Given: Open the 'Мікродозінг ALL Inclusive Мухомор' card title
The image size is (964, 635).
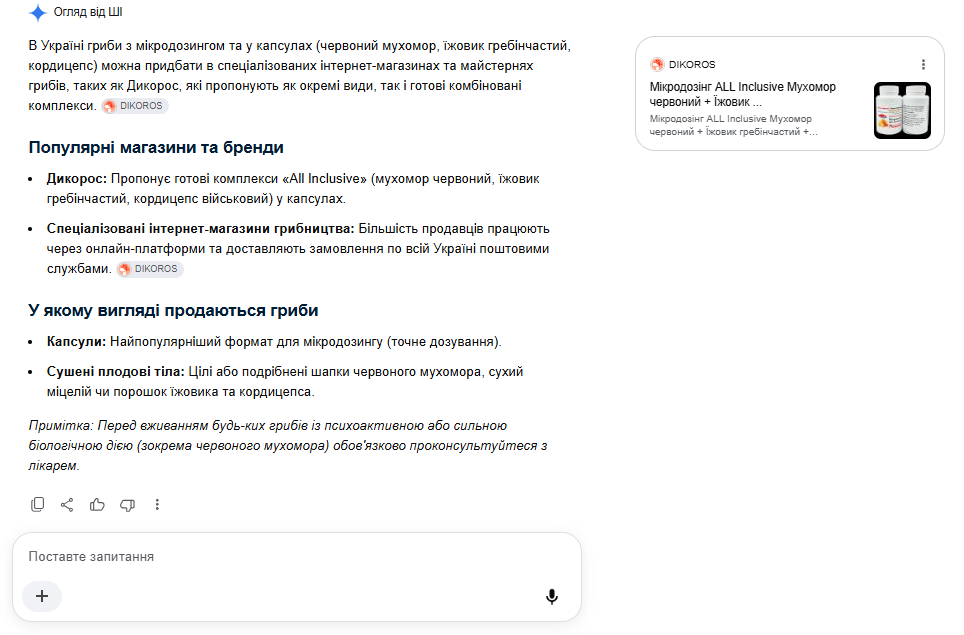Looking at the screenshot, I should click(743, 94).
